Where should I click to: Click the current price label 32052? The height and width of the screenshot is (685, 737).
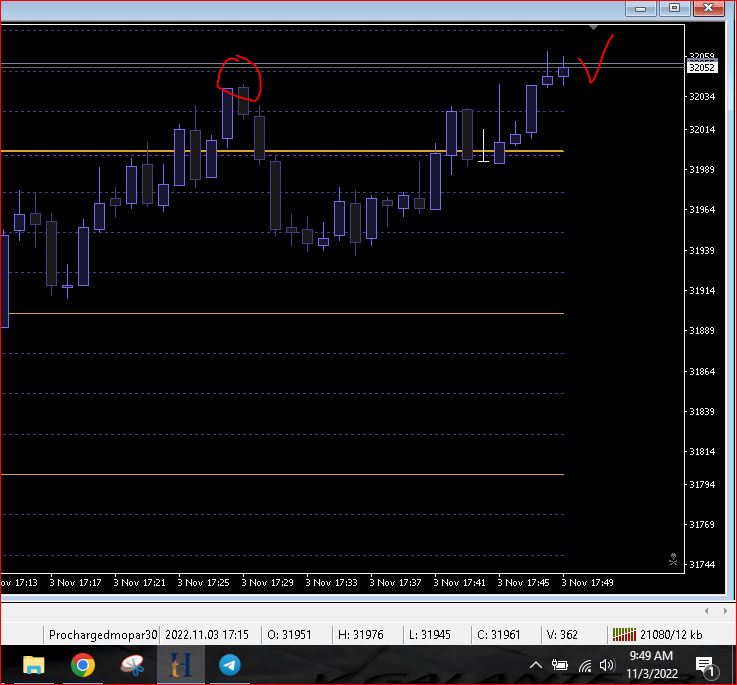(x=702, y=67)
